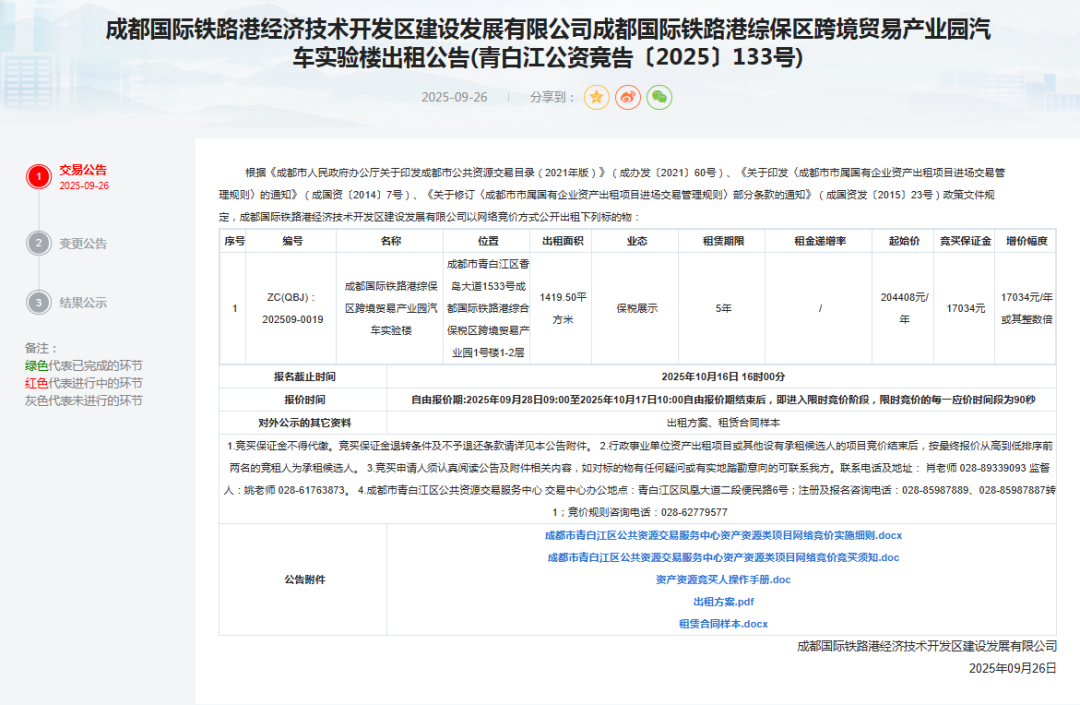Image resolution: width=1080 pixels, height=705 pixels.
Task: Click the red step 1 circle
Action: 38,177
